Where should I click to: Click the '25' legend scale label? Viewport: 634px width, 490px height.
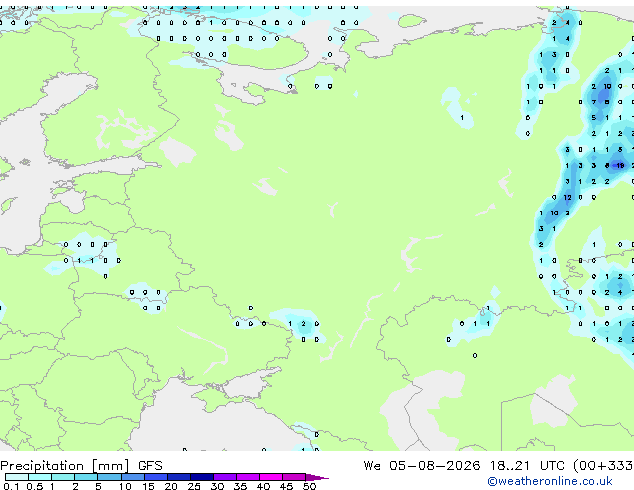[194, 486]
